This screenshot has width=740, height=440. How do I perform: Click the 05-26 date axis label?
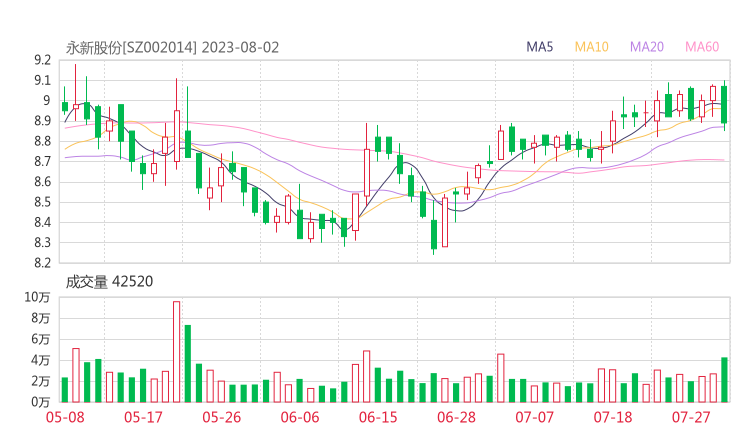point(221,417)
